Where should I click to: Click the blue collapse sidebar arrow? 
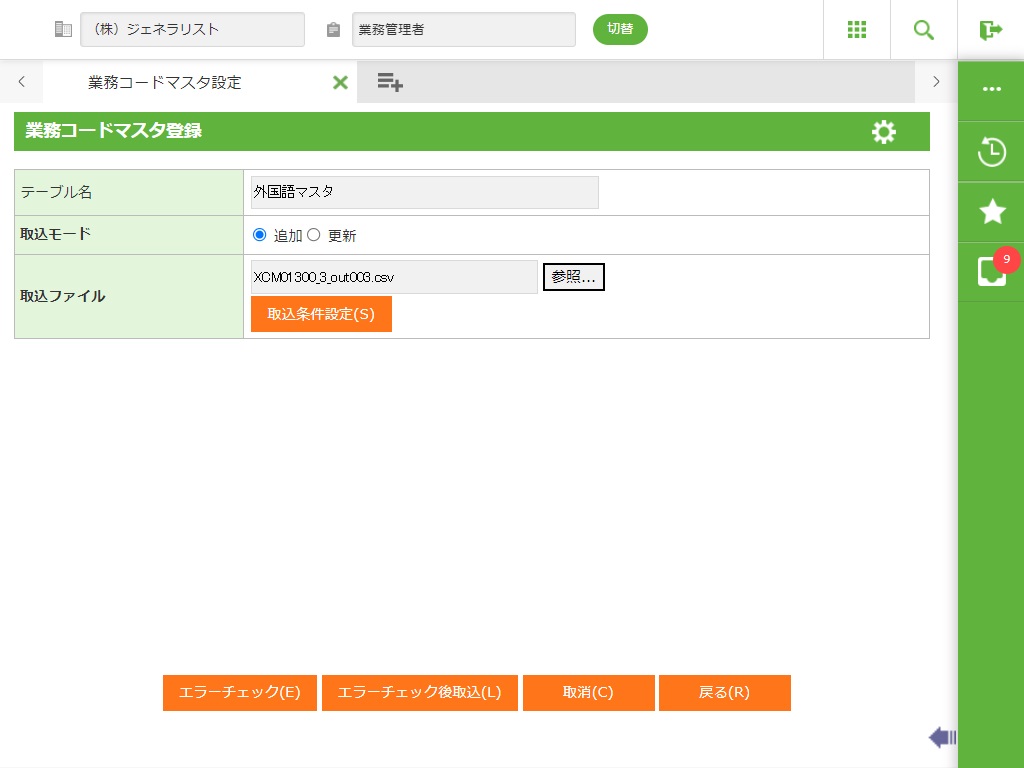(x=942, y=737)
